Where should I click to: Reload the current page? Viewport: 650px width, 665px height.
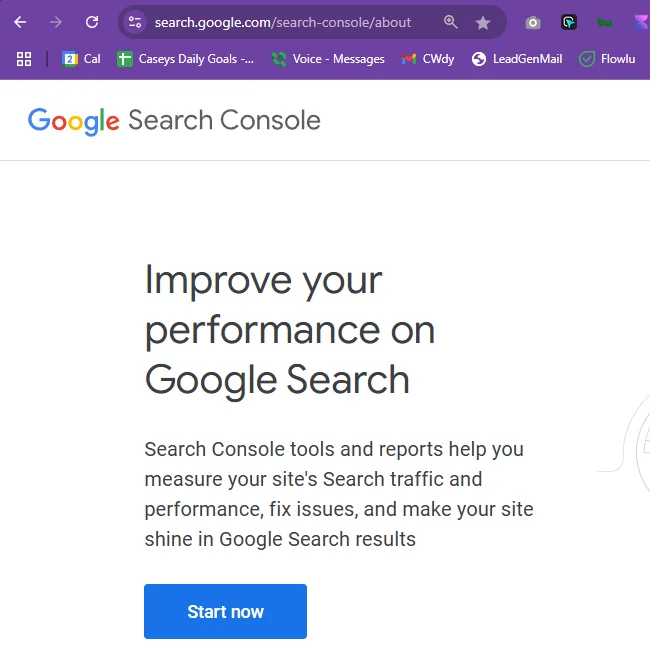(x=92, y=22)
